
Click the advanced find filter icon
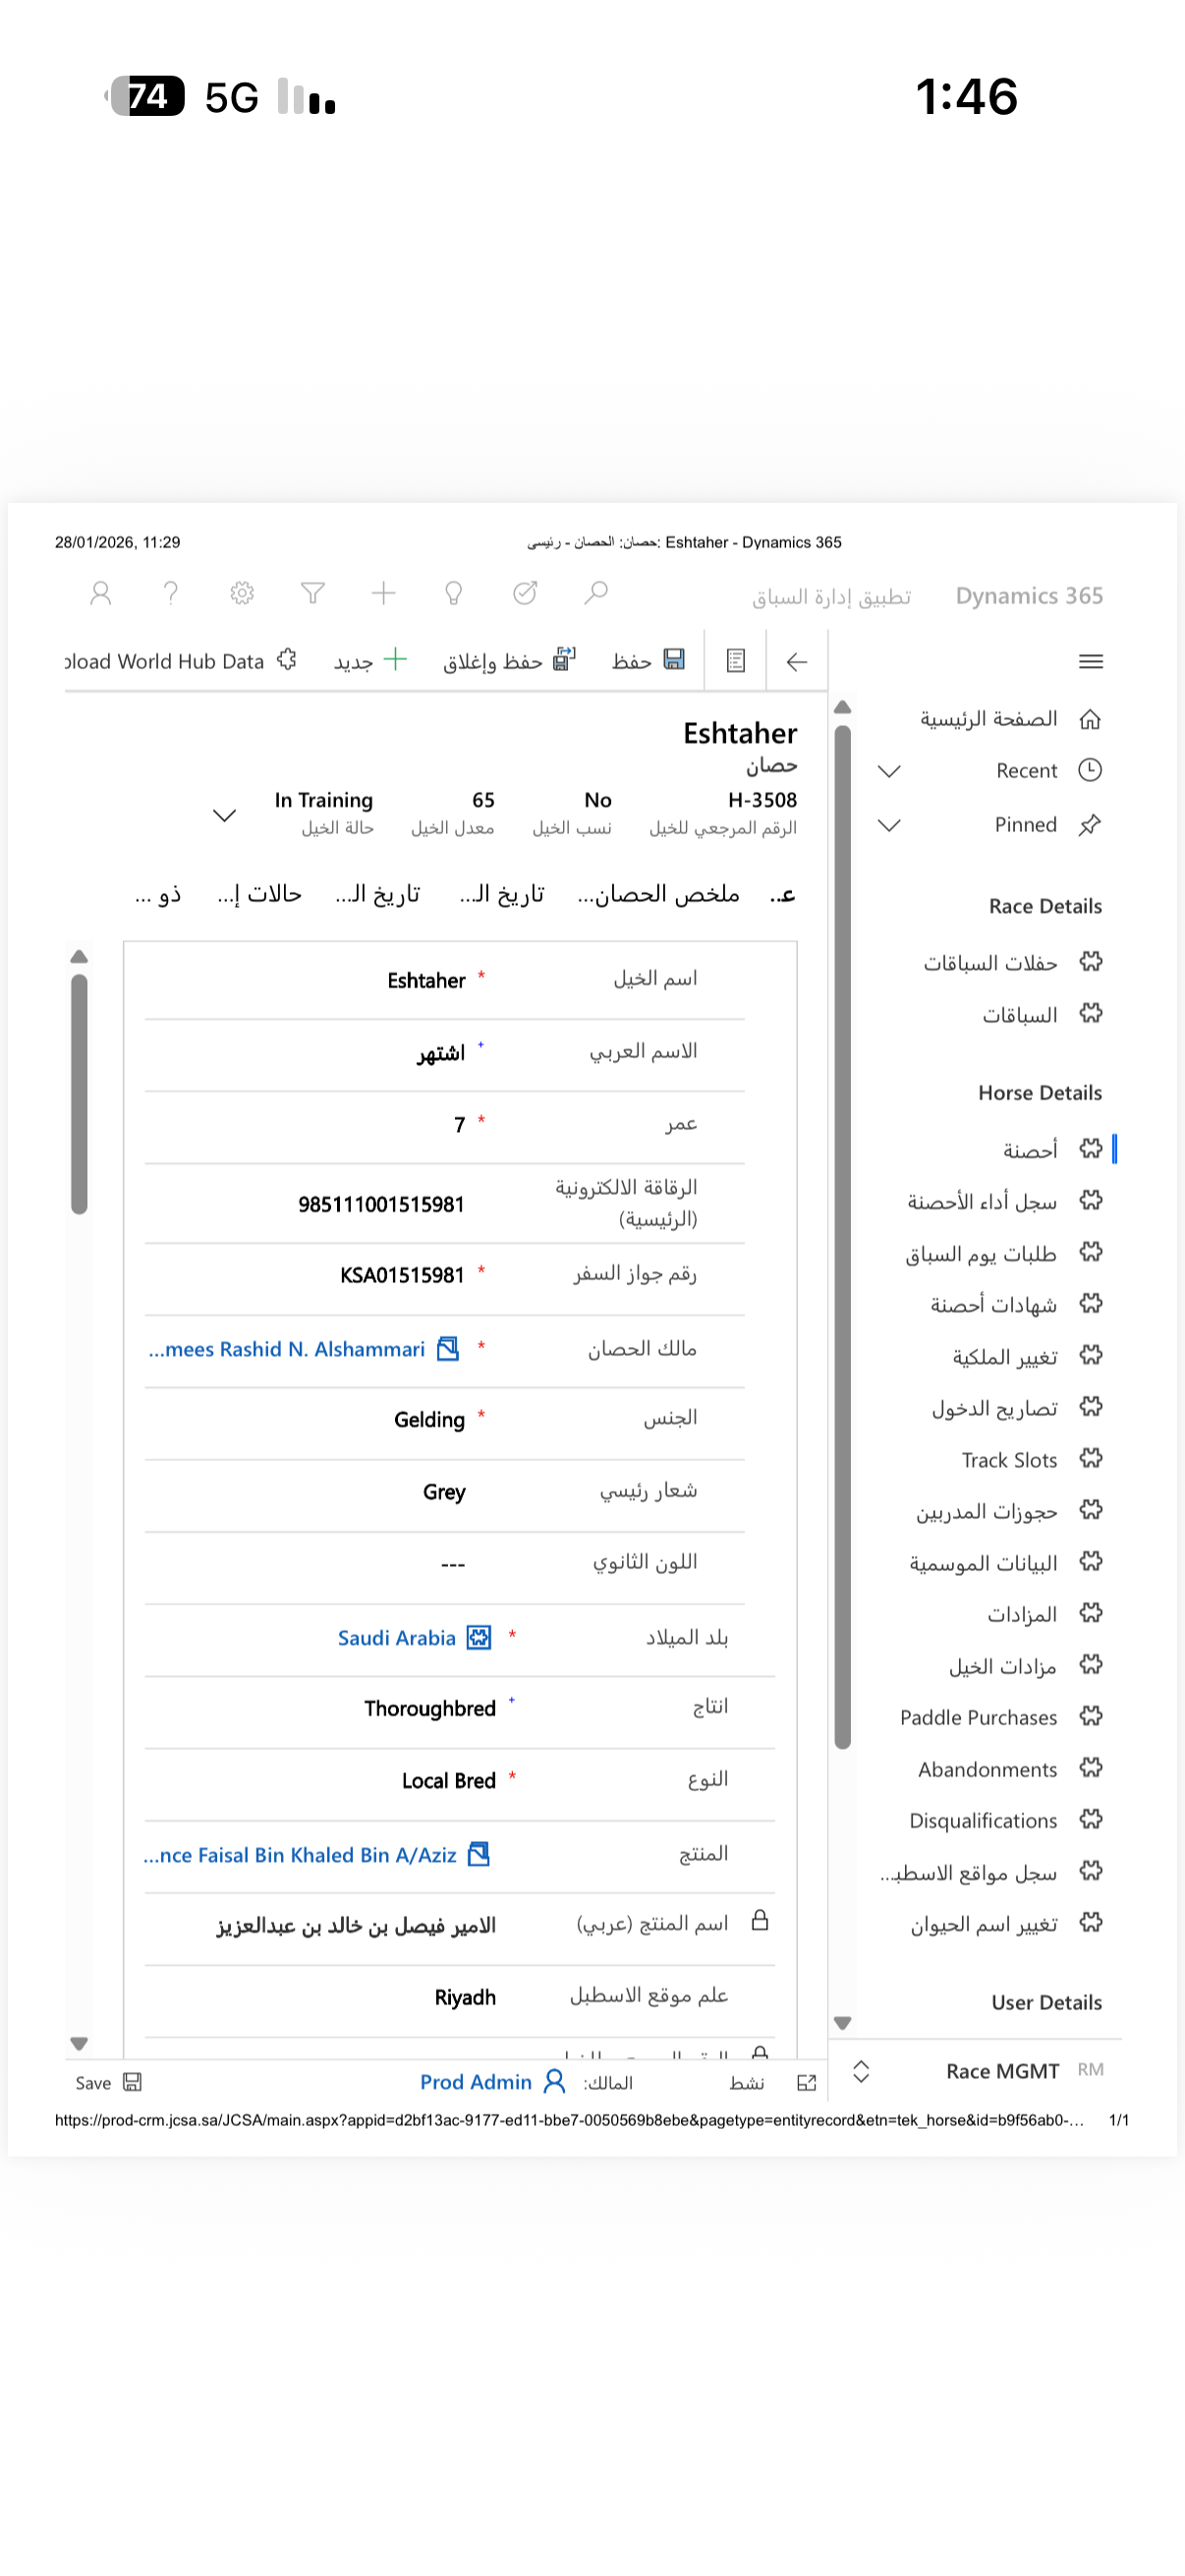313,593
